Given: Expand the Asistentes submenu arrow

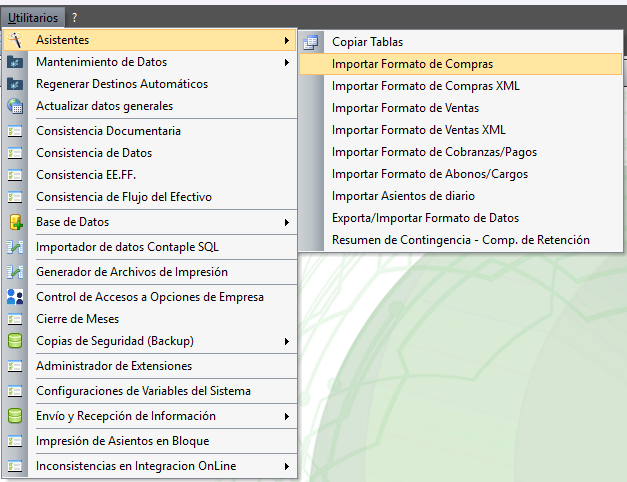Looking at the screenshot, I should click(287, 40).
